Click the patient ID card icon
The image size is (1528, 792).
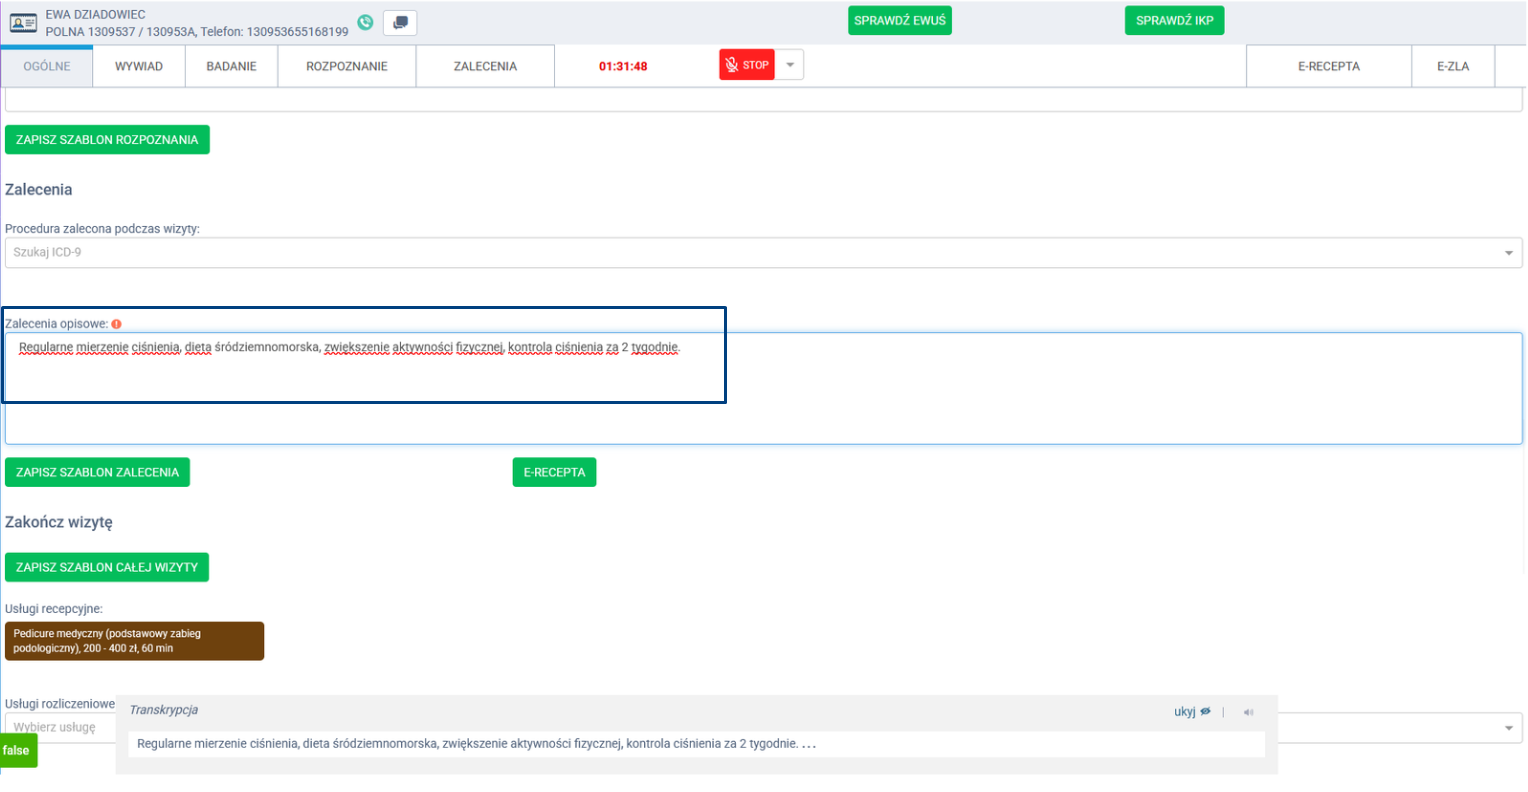[23, 23]
